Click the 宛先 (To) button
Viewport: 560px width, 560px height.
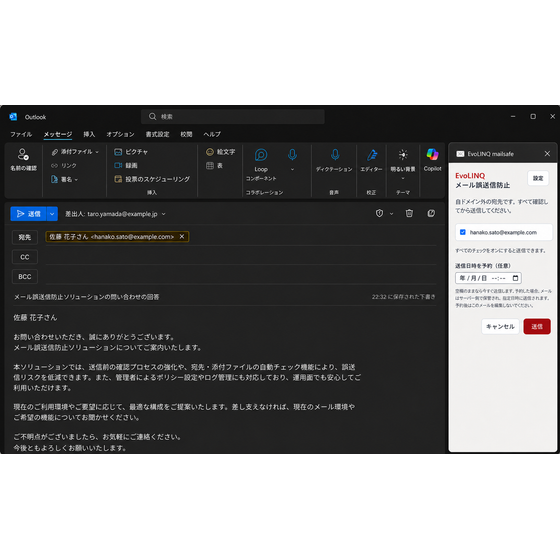click(x=25, y=237)
